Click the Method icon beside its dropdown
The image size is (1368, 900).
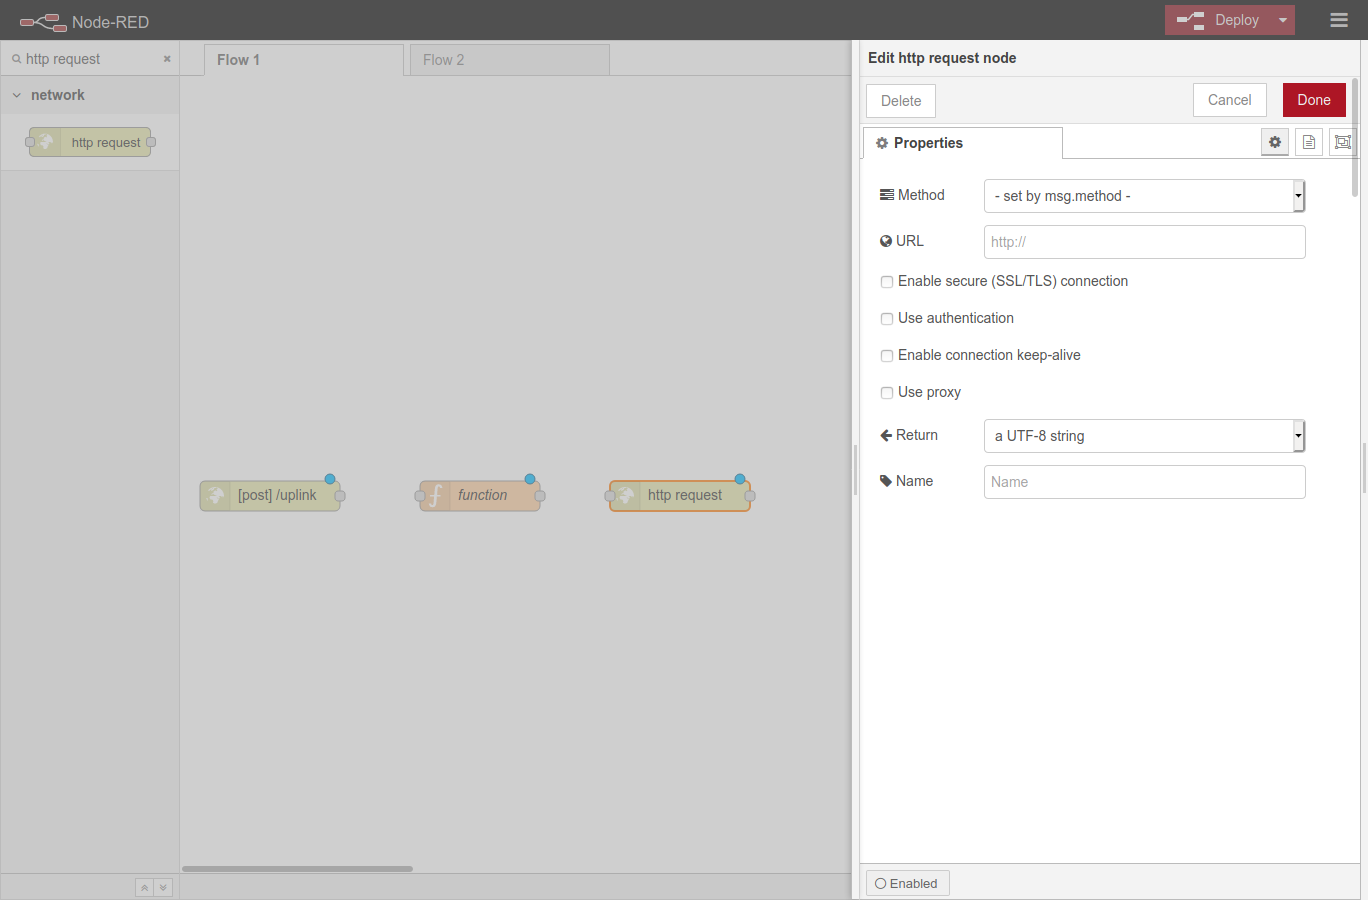886,194
